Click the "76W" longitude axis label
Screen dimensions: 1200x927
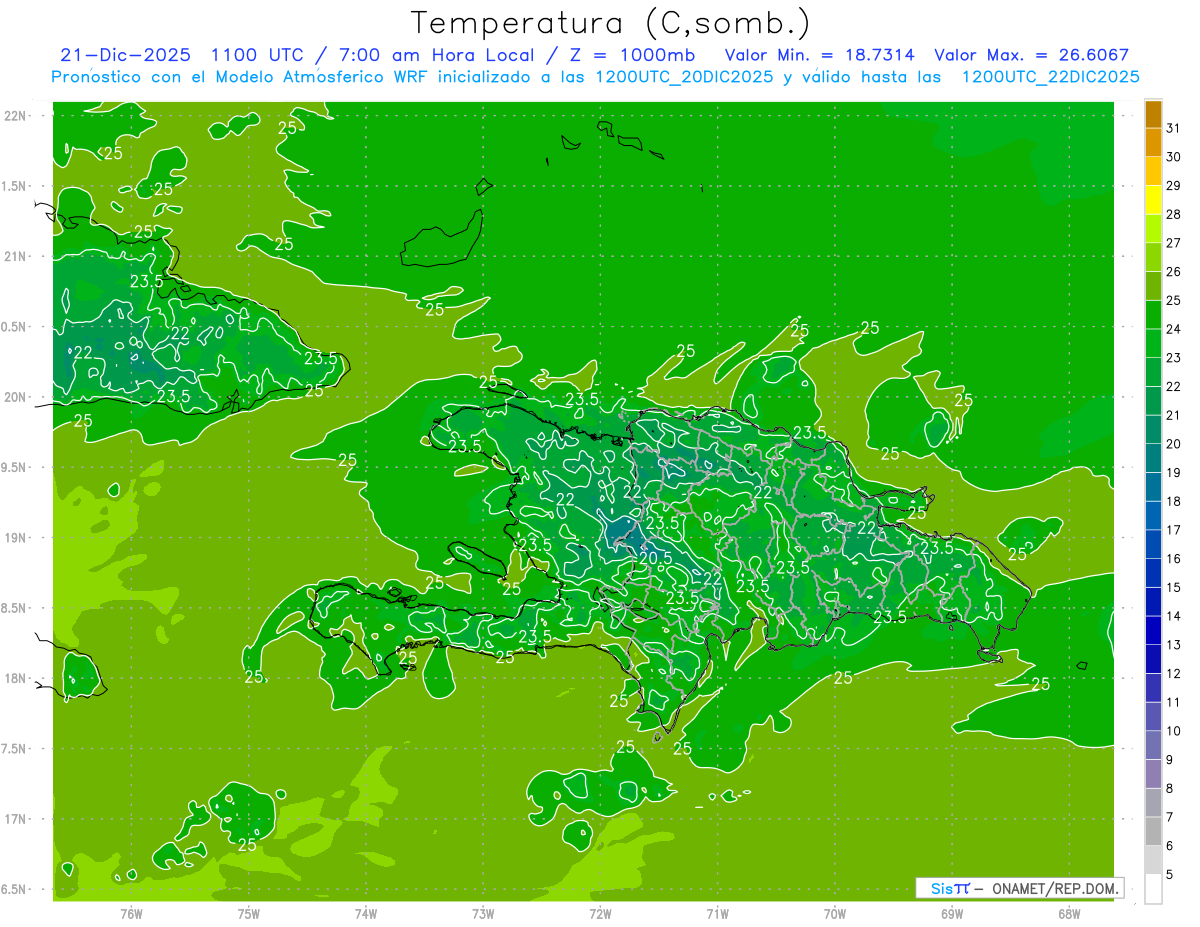[131, 914]
